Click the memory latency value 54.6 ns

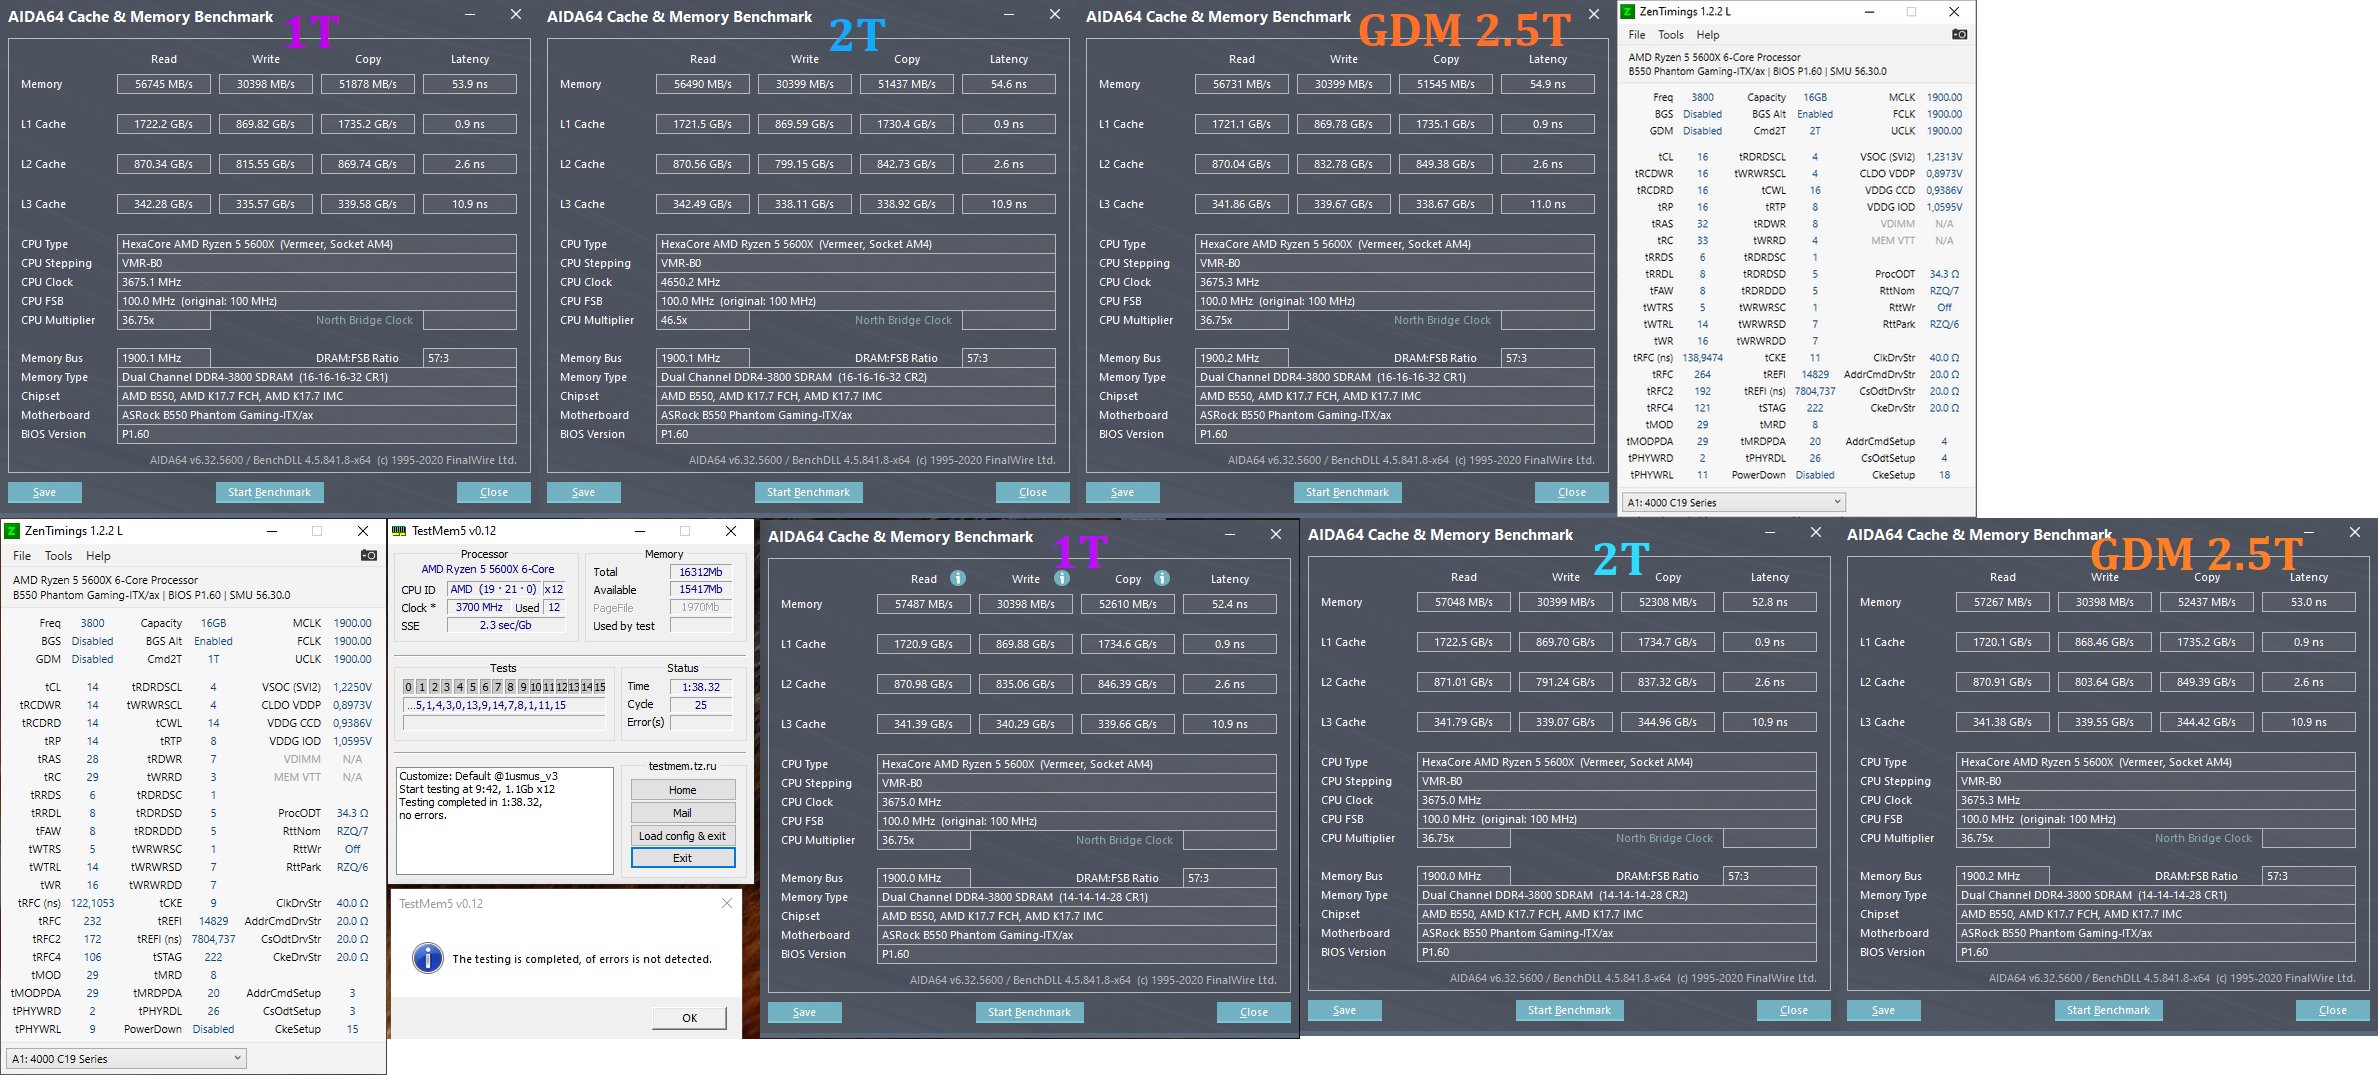click(1008, 84)
